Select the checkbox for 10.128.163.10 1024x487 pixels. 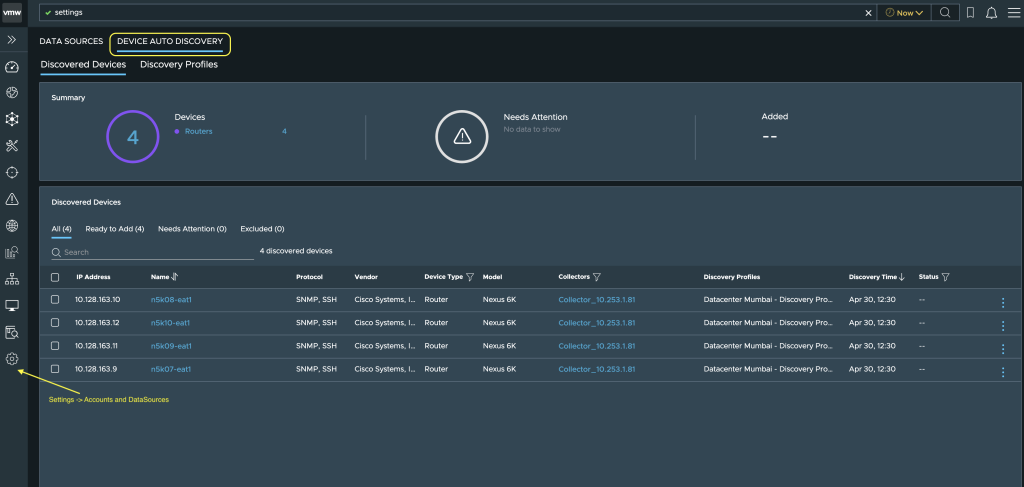[55, 300]
